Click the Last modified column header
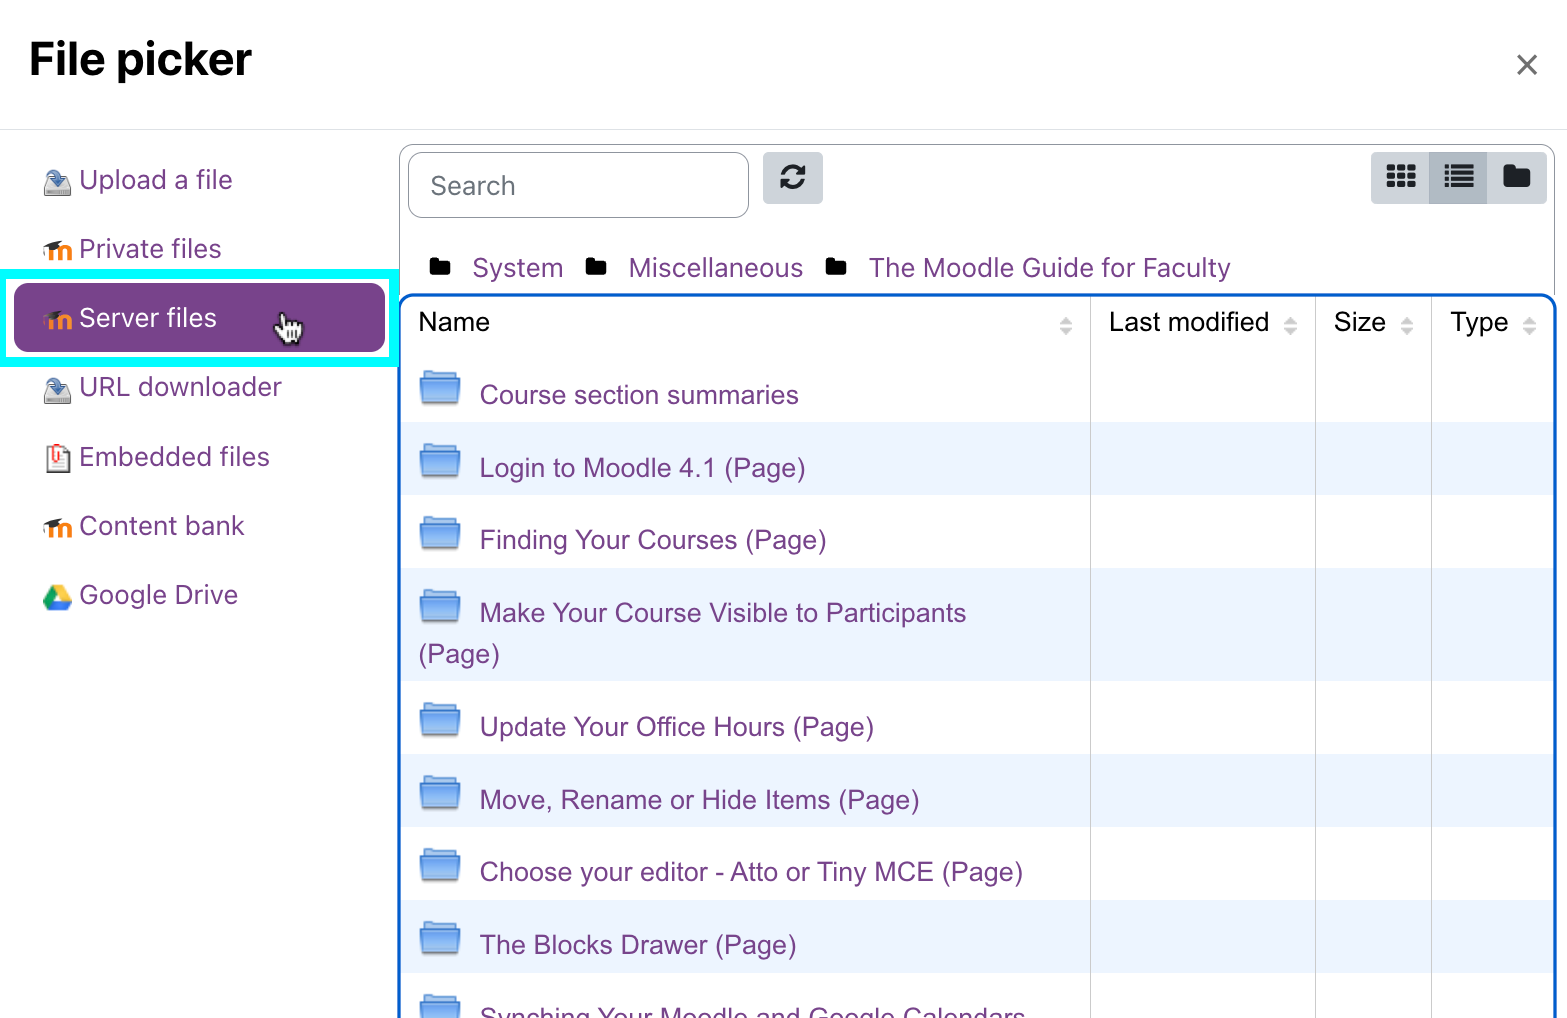1567x1018 pixels. [x=1189, y=322]
